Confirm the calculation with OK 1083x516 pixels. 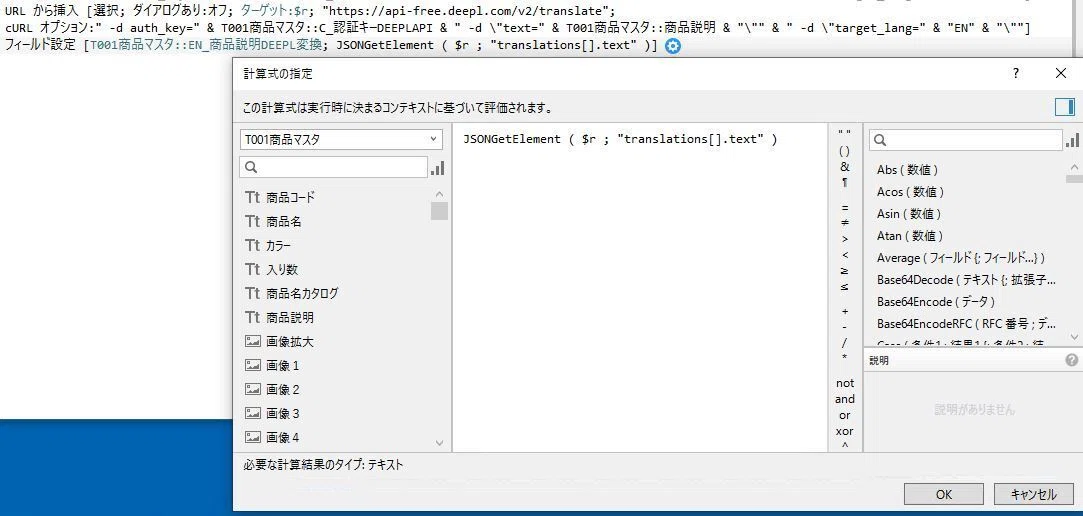click(x=943, y=494)
